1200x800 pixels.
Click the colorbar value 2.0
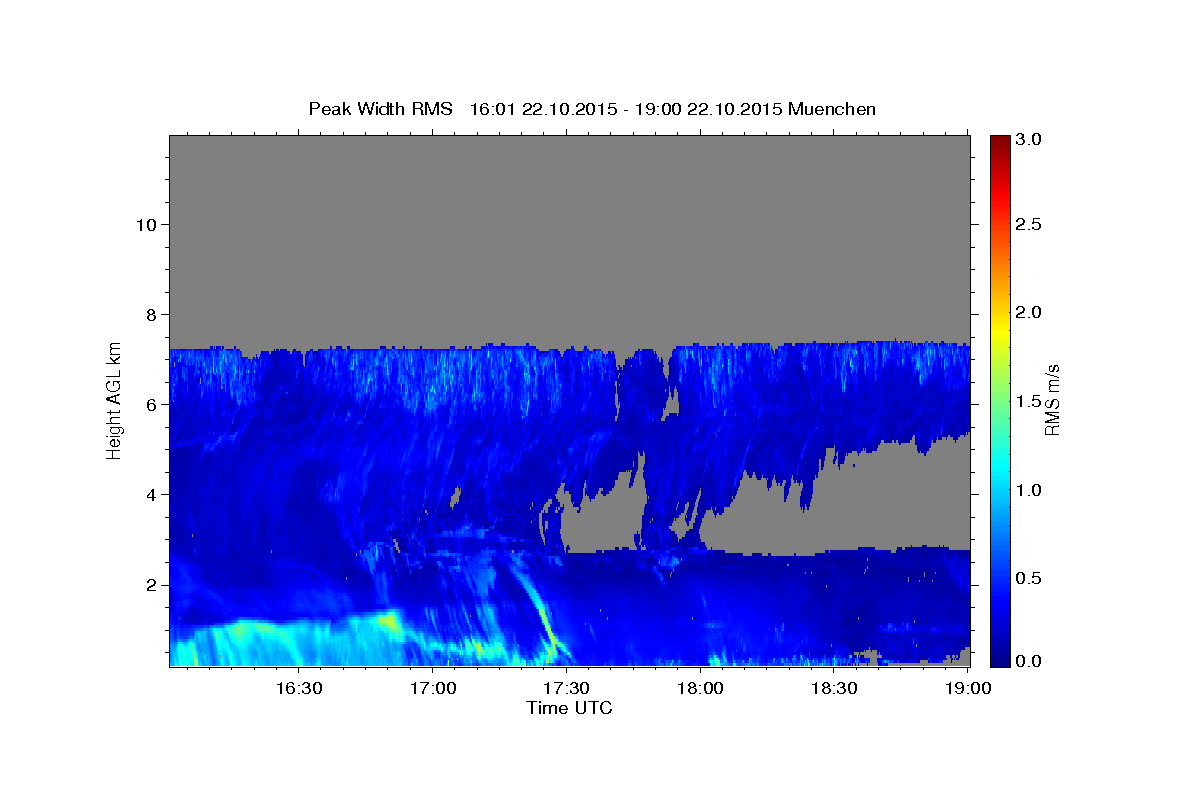coord(1030,312)
